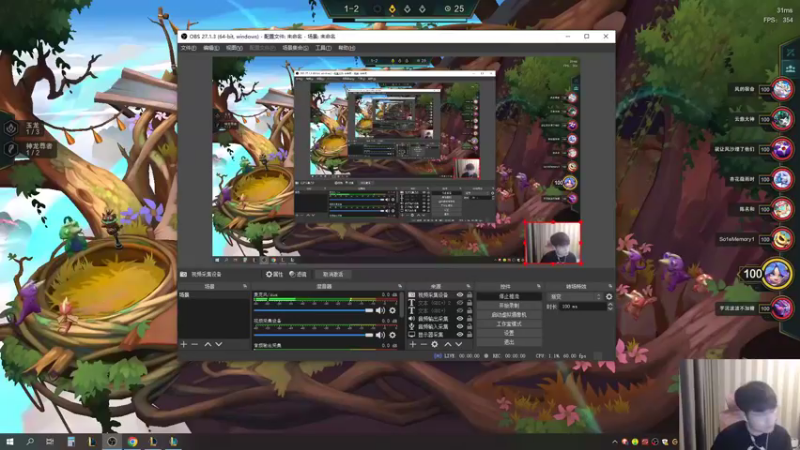Click the transition duration 300 ms field
Viewport: 800px width, 450px height.
583,307
